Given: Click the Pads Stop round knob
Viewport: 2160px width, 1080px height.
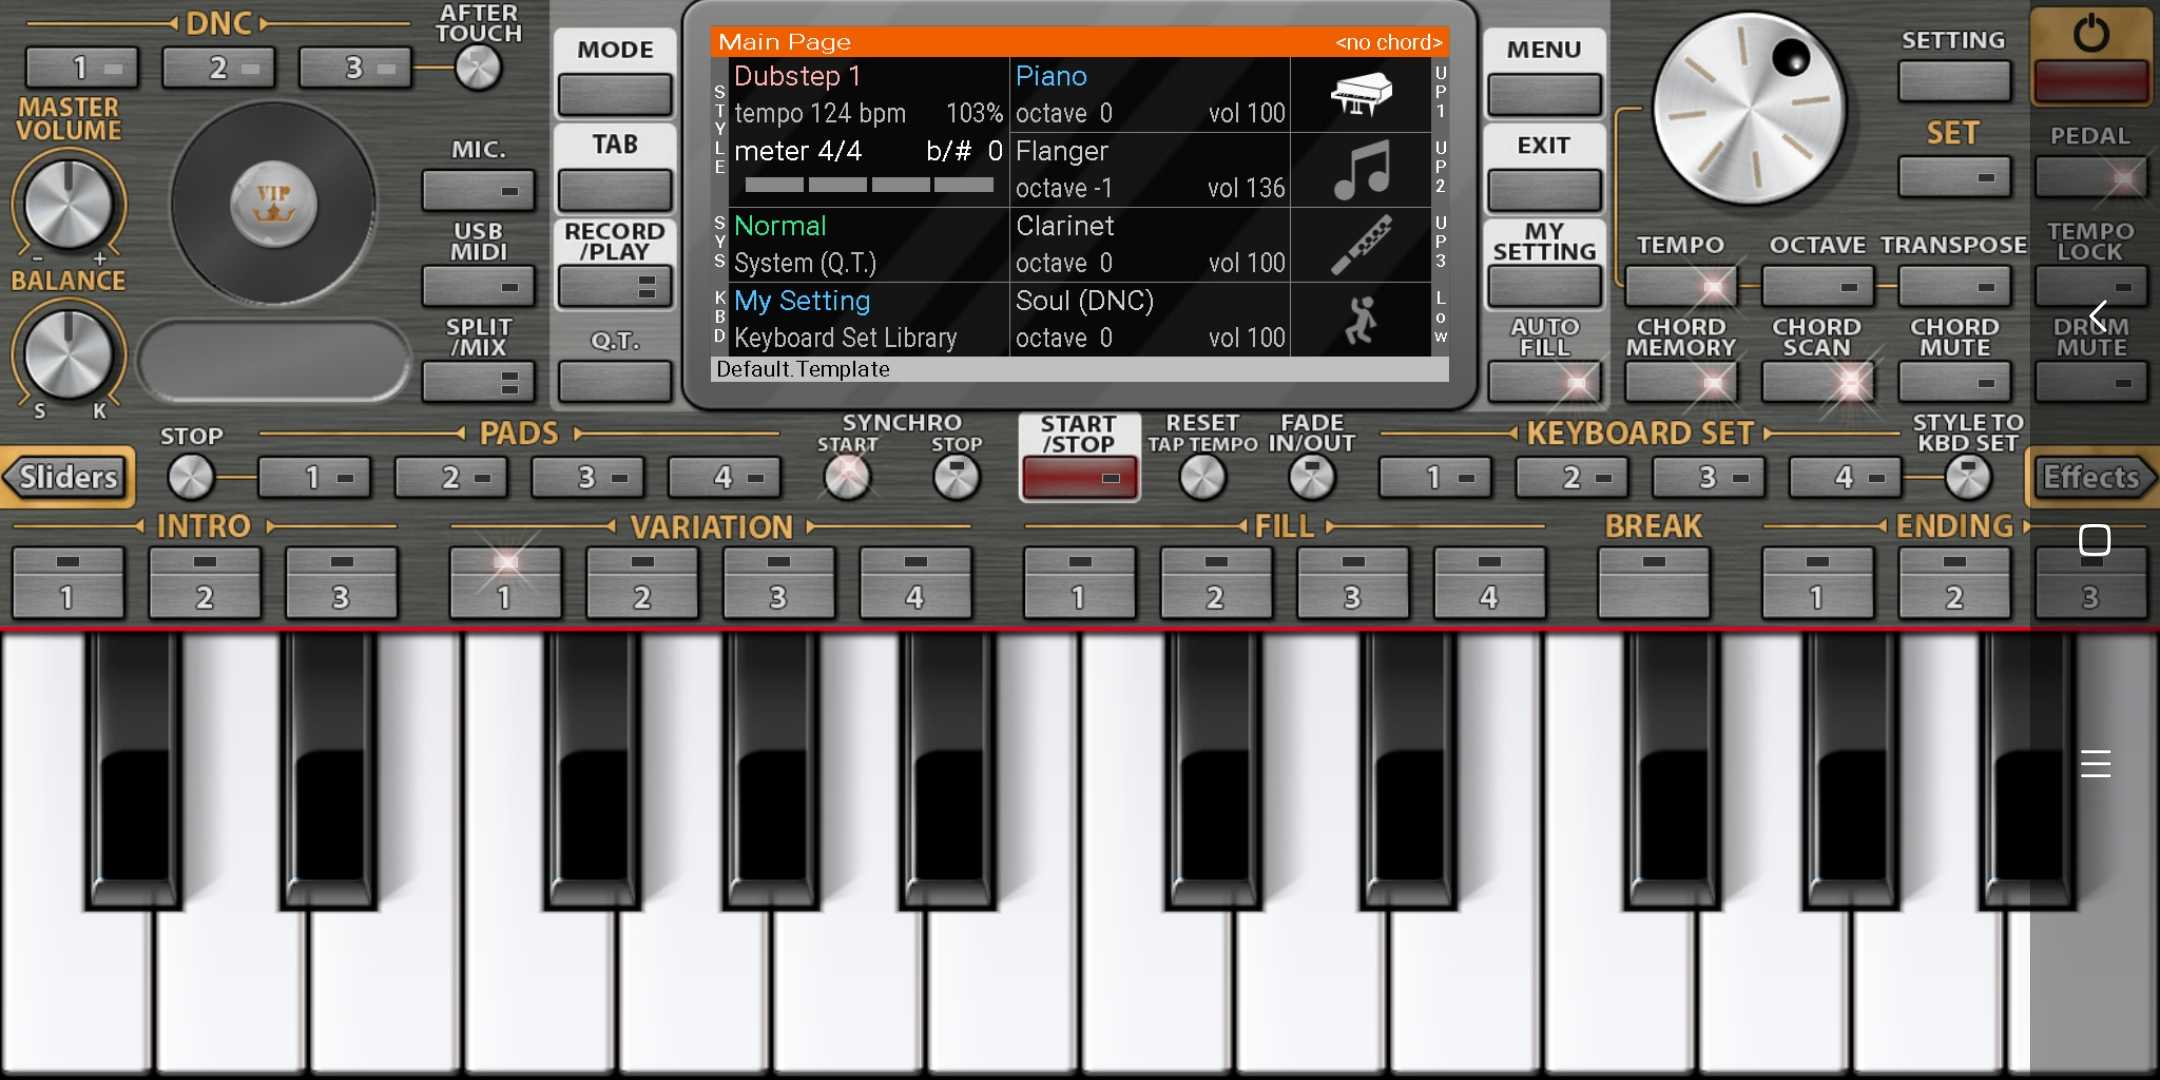Looking at the screenshot, I should point(190,478).
